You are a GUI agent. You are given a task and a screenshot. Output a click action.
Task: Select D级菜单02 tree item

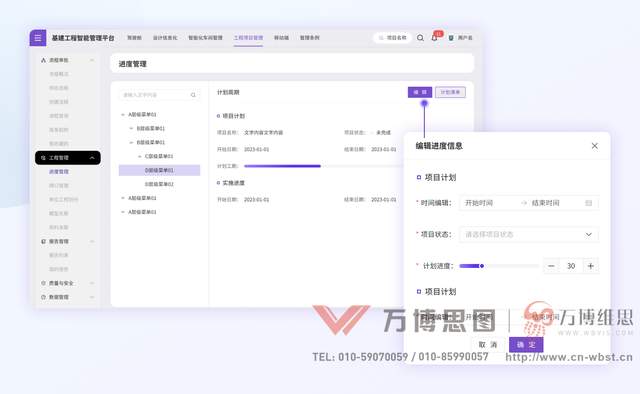(x=159, y=184)
